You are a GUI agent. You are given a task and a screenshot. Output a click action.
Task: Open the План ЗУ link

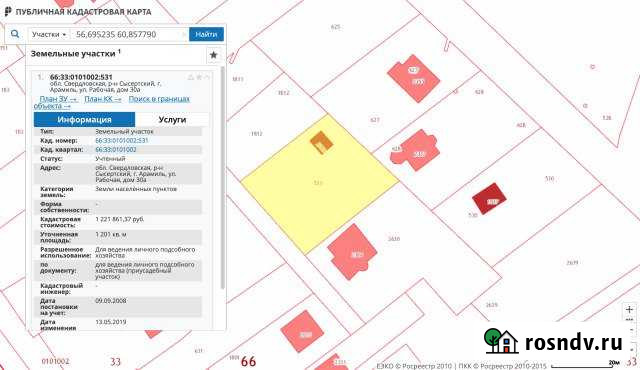coord(58,99)
